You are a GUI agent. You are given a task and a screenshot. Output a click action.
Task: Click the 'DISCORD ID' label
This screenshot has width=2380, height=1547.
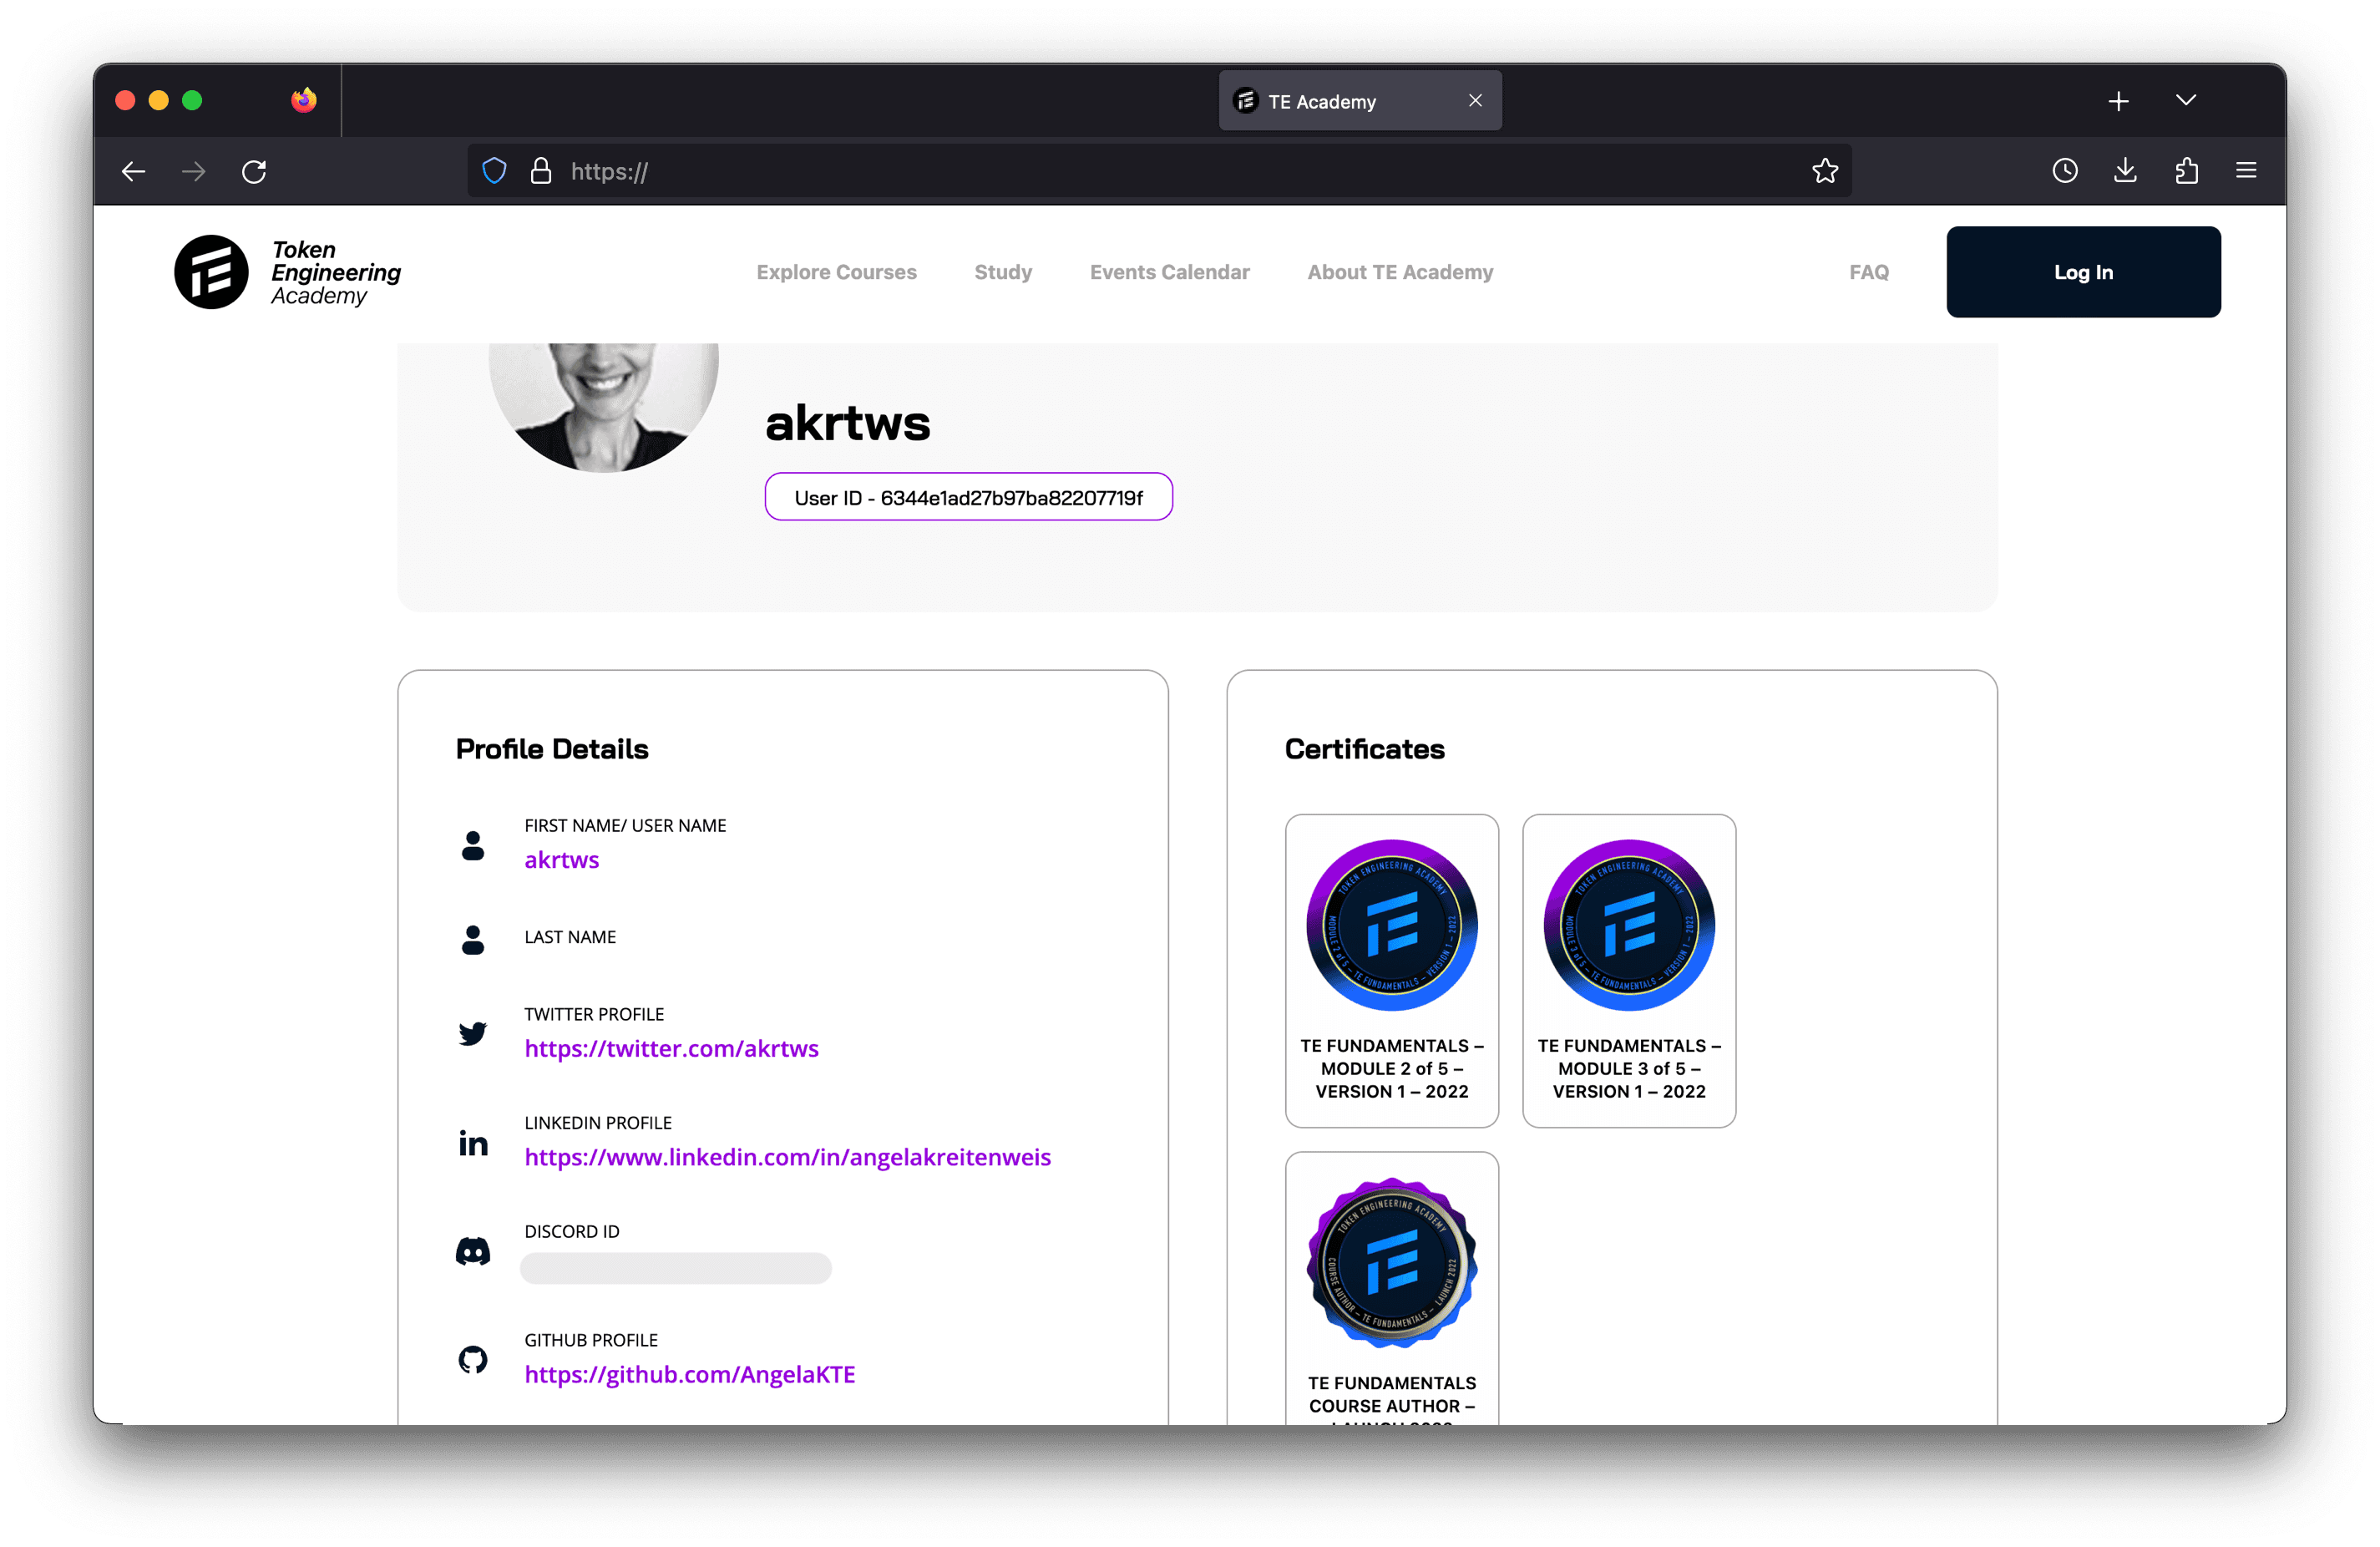(572, 1232)
